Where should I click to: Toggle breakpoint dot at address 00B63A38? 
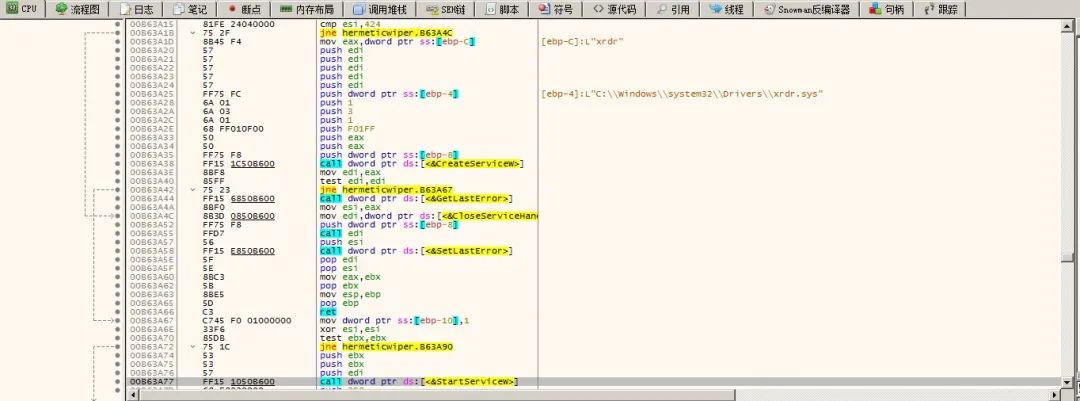click(x=119, y=164)
